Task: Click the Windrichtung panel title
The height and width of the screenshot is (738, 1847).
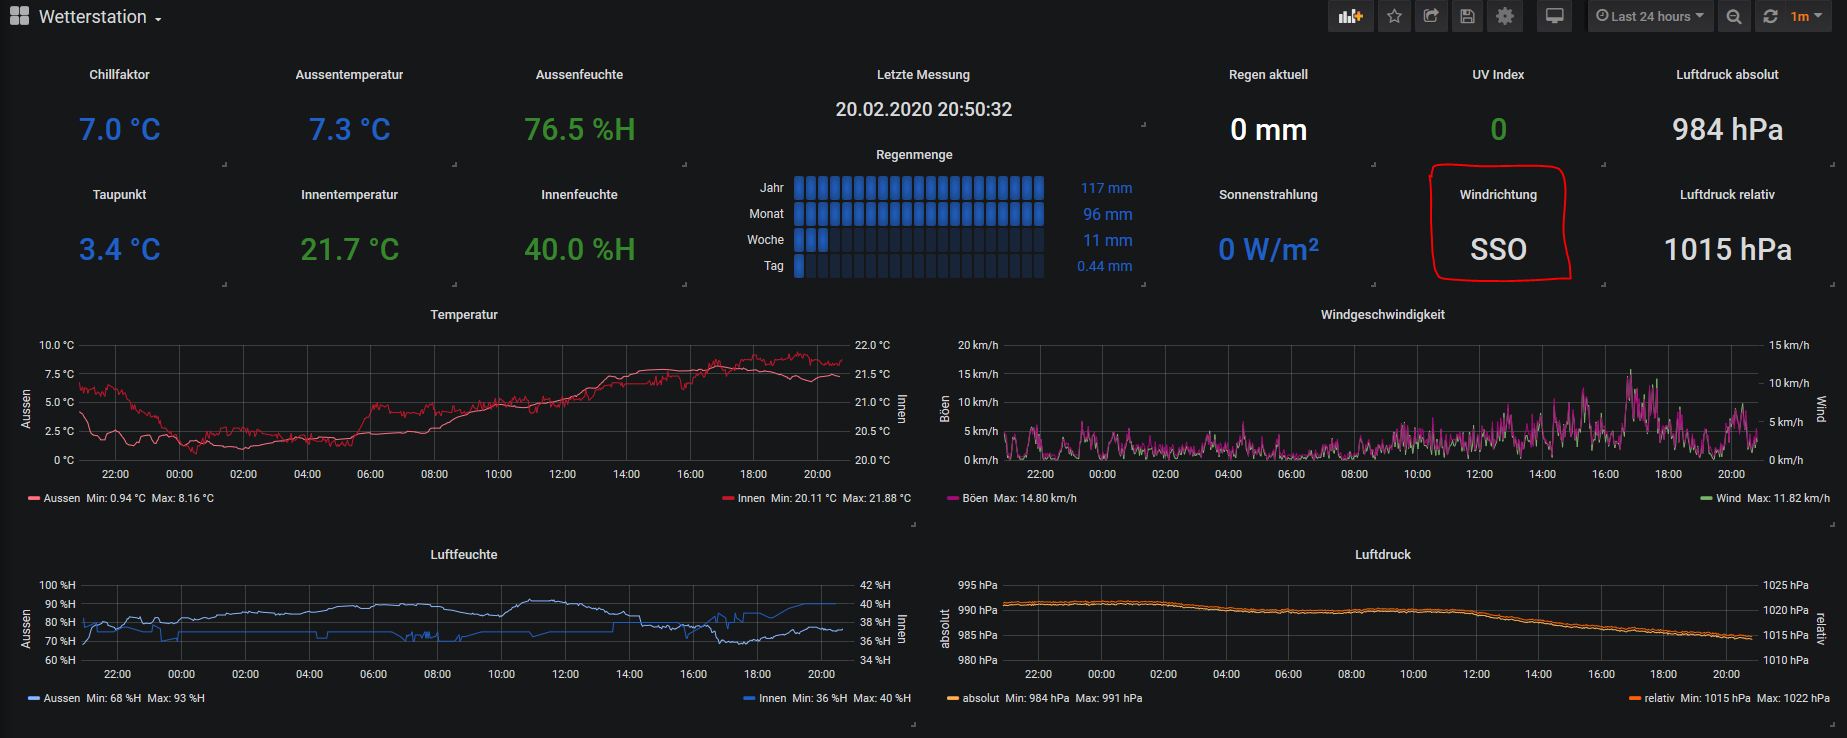Action: click(1498, 195)
